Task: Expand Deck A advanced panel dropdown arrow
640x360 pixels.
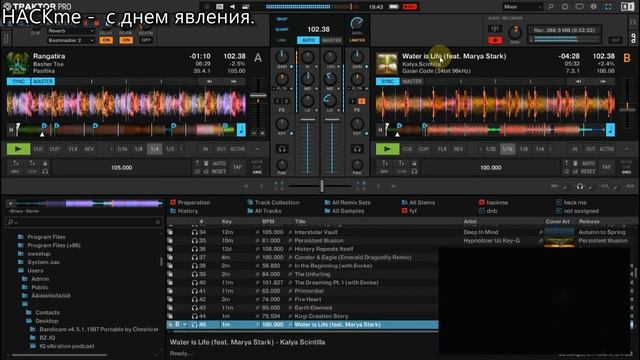Action: 257,149
